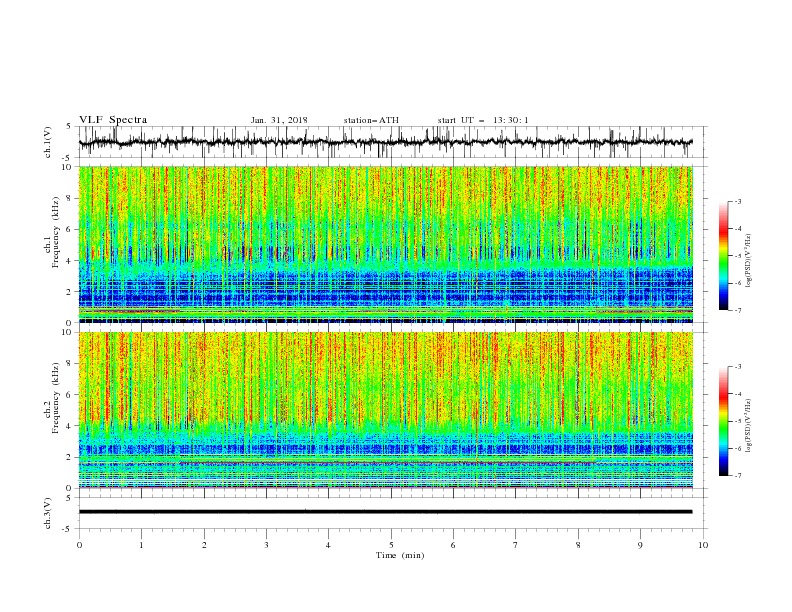Click the ch.2 color bar log(PSD) label
The width and height of the screenshot is (792, 612).
pos(749,426)
